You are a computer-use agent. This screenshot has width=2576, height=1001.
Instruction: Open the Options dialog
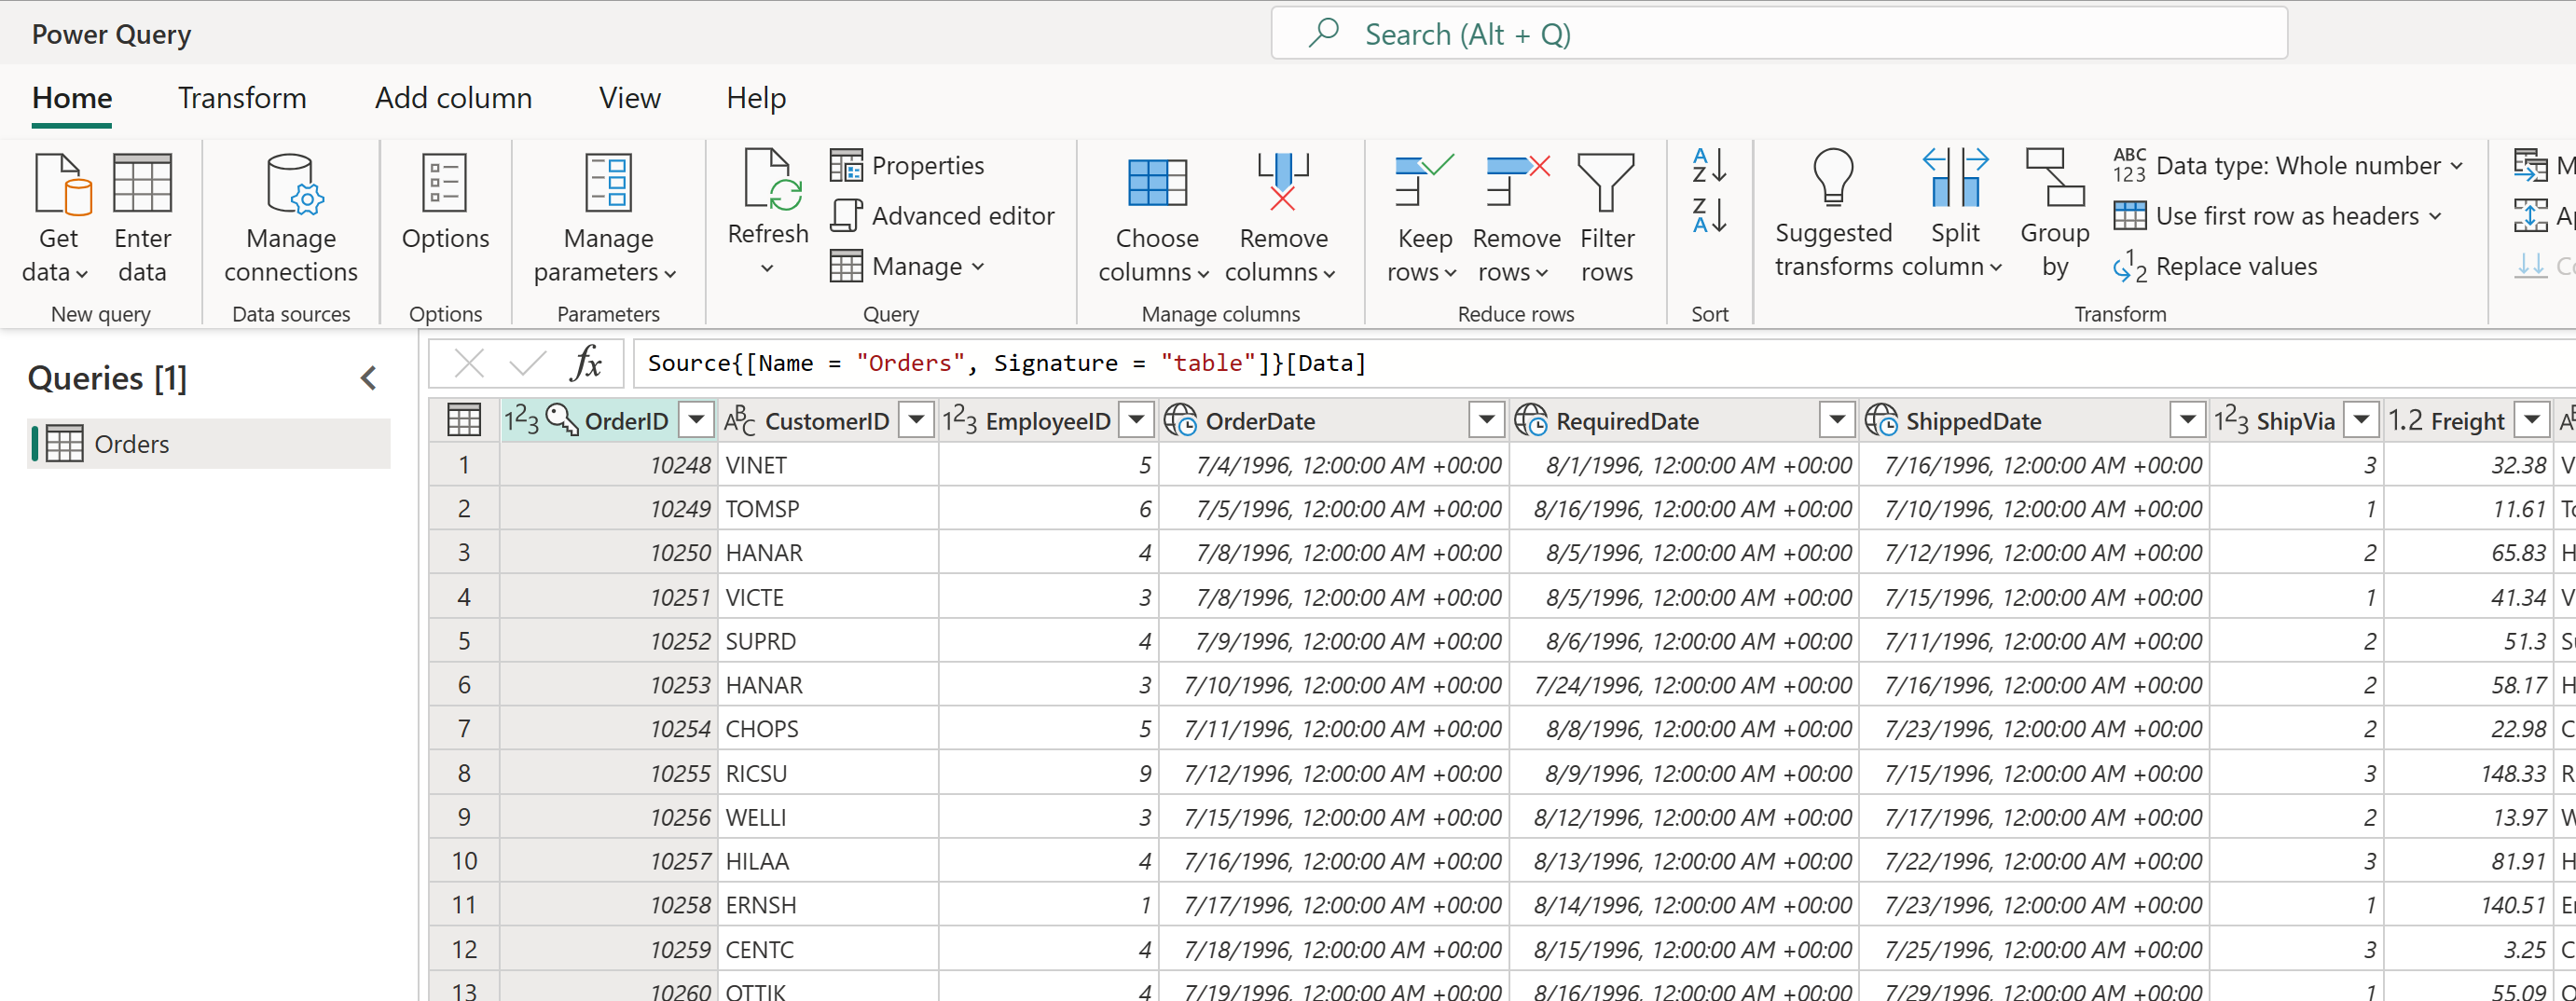(445, 201)
